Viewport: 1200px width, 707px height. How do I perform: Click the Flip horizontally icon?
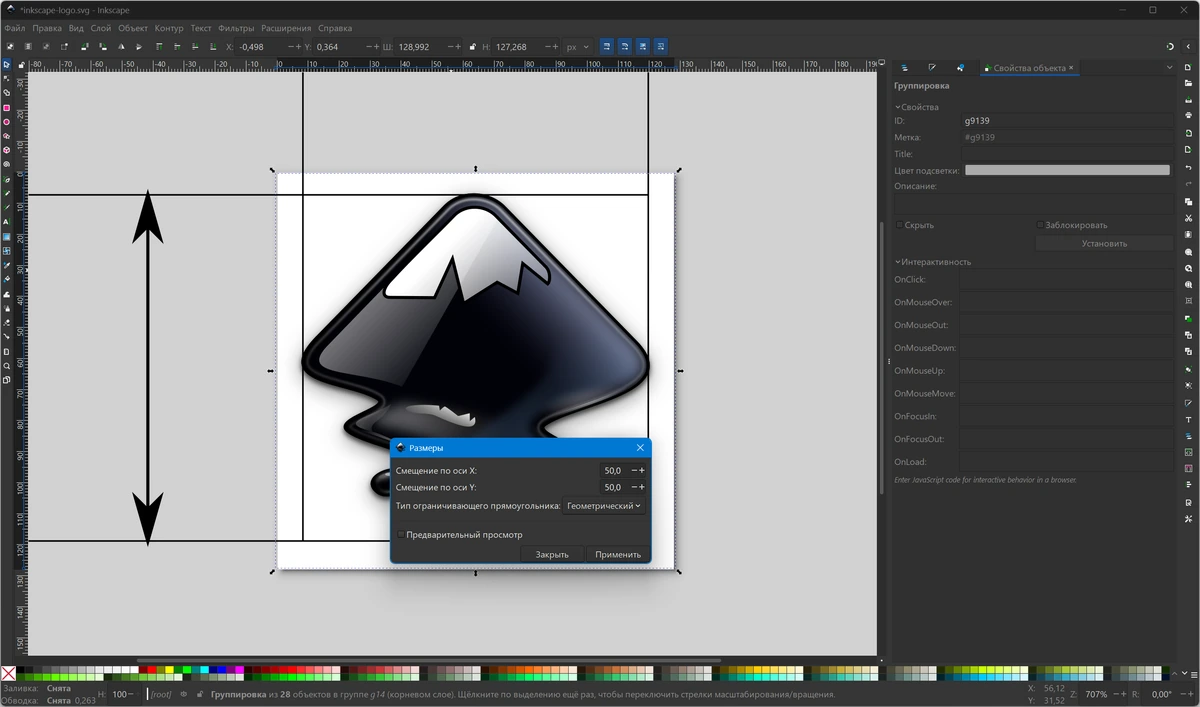click(121, 46)
